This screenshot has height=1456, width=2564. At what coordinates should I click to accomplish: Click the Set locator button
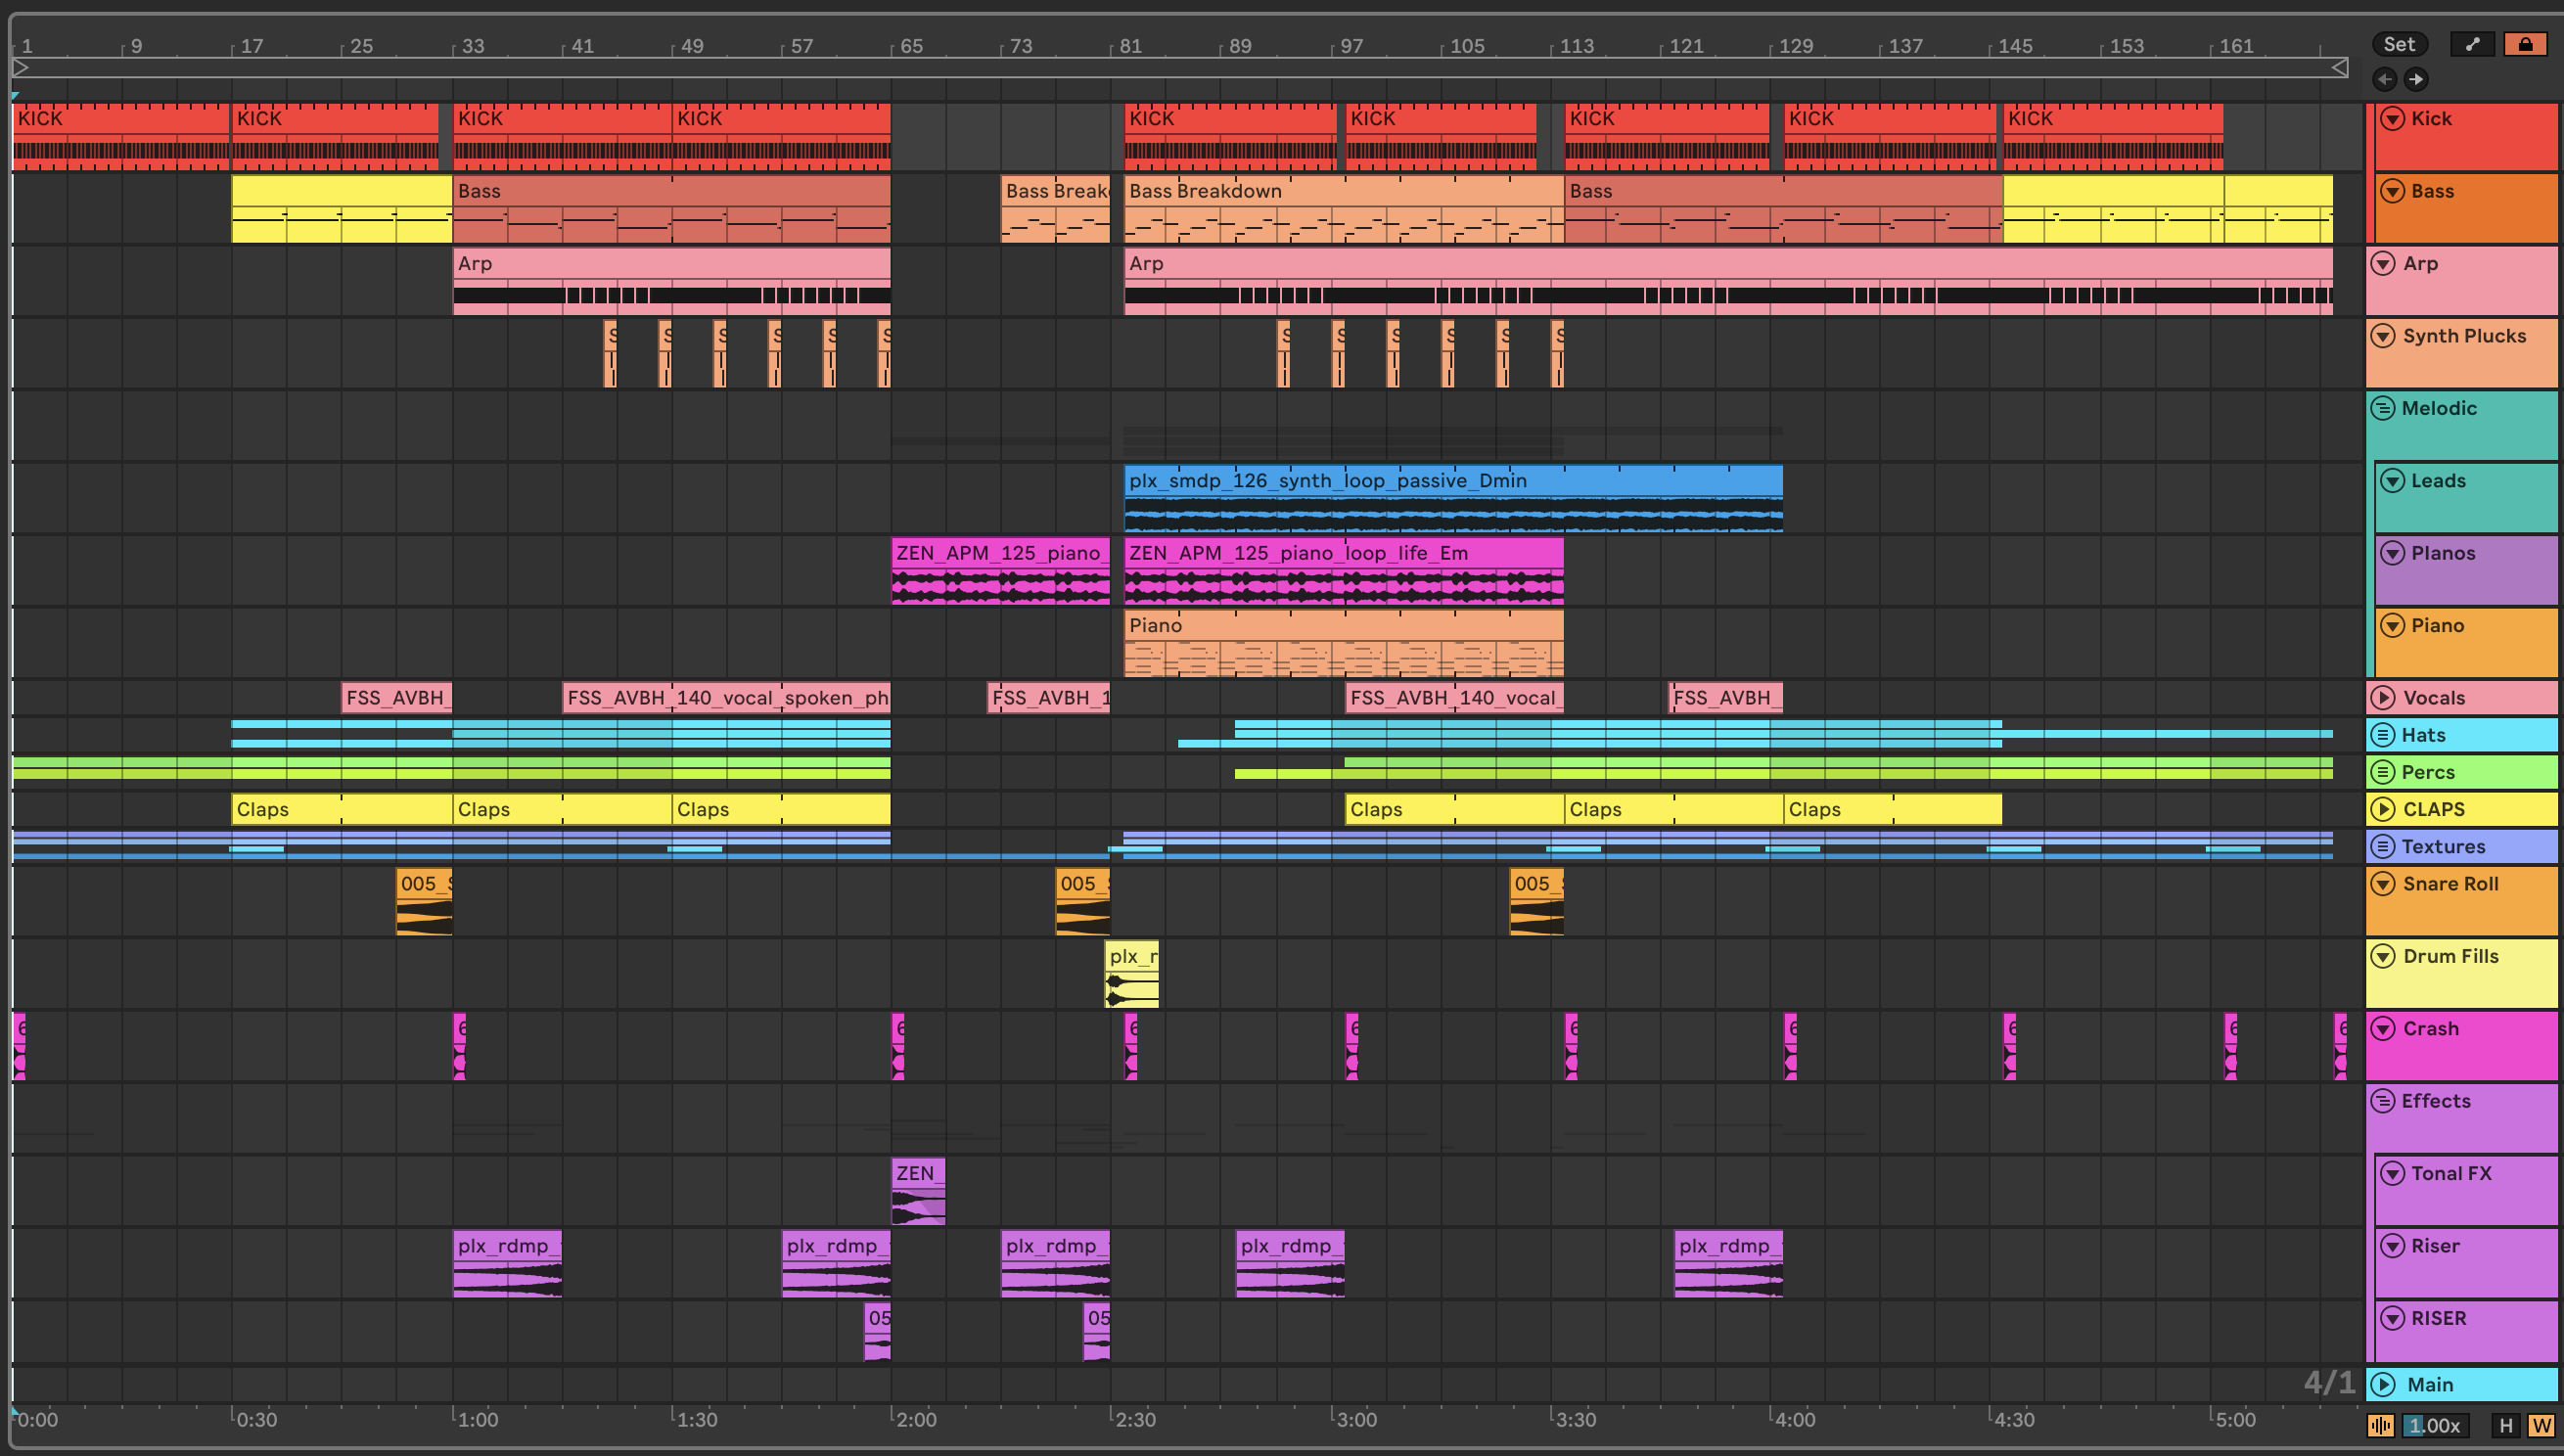coord(2398,44)
